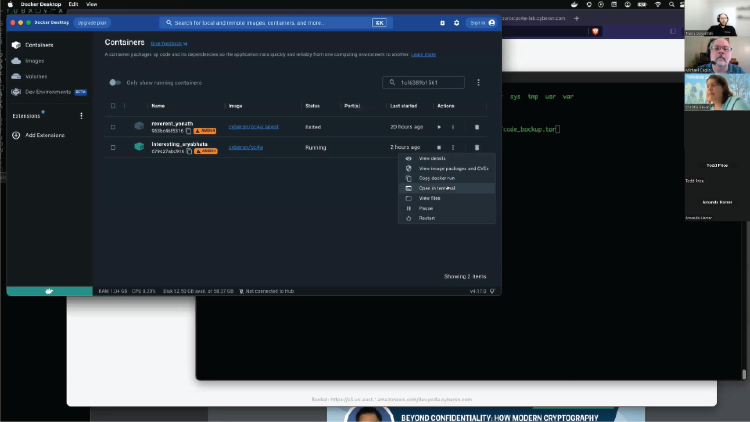Click the Brave shield icon in the browser window
Screen dimensions: 750x422
pyautogui.click(x=595, y=32)
